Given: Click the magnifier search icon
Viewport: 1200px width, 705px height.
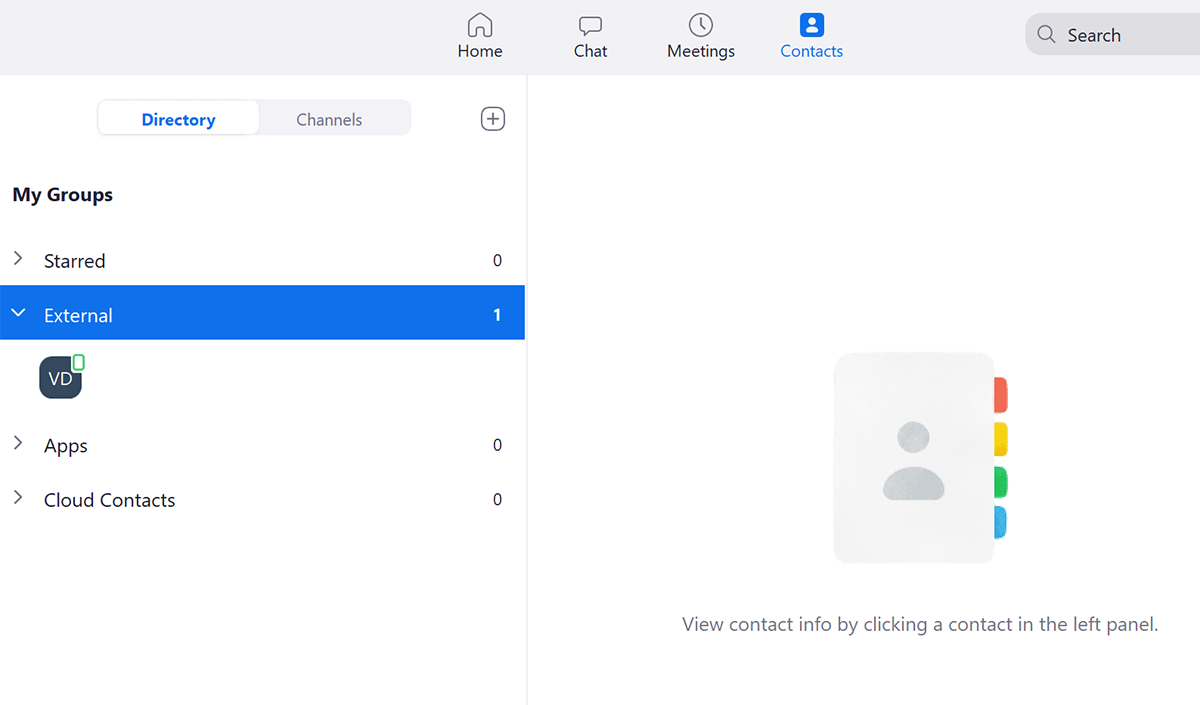Looking at the screenshot, I should pos(1046,35).
